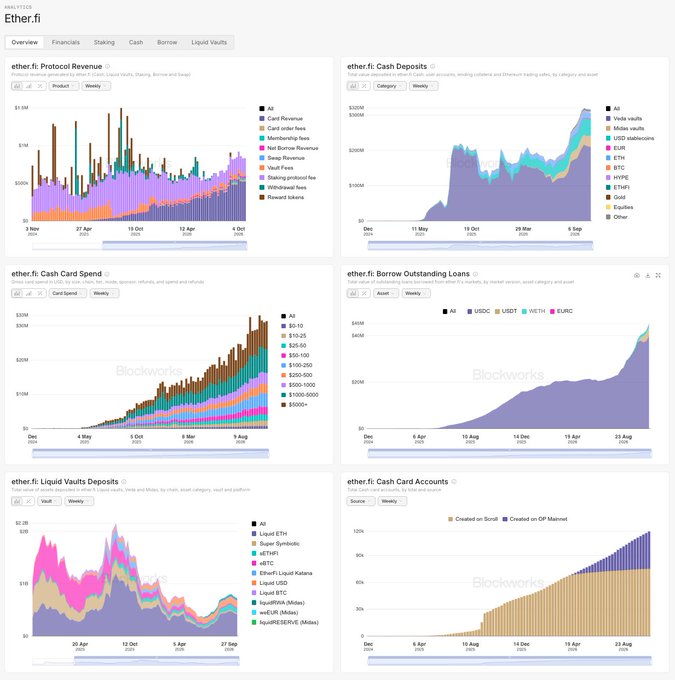
Task: Select percent view icon in Borrow Outstanding Loans
Action: coord(364,293)
